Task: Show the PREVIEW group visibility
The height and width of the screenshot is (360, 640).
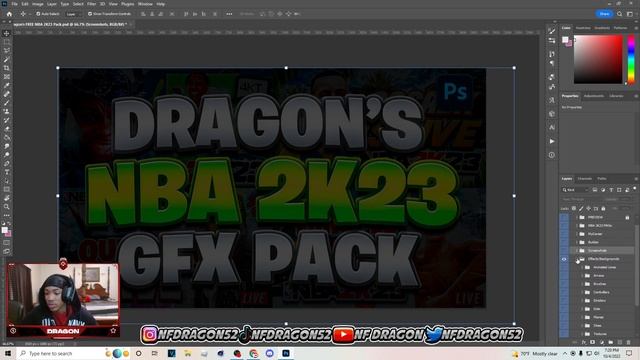Action: [564, 218]
